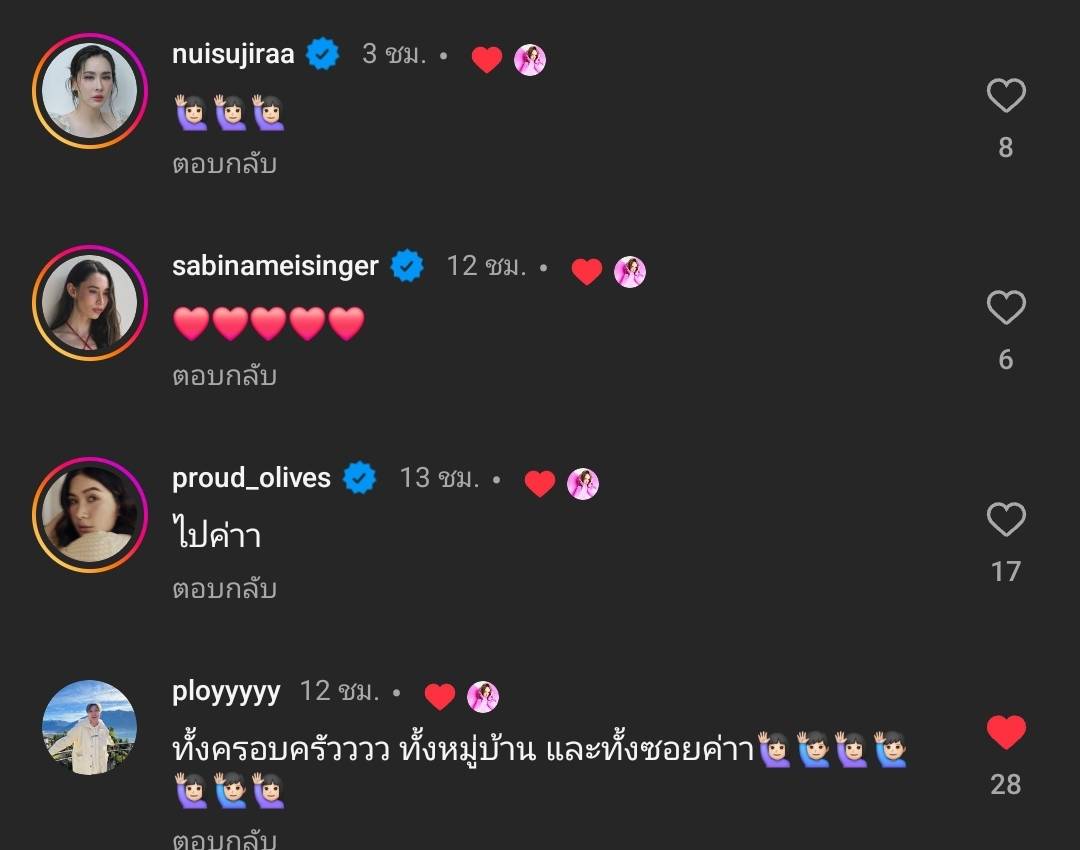Tap the ployyyyy username
This screenshot has width=1080, height=850.
click(226, 692)
